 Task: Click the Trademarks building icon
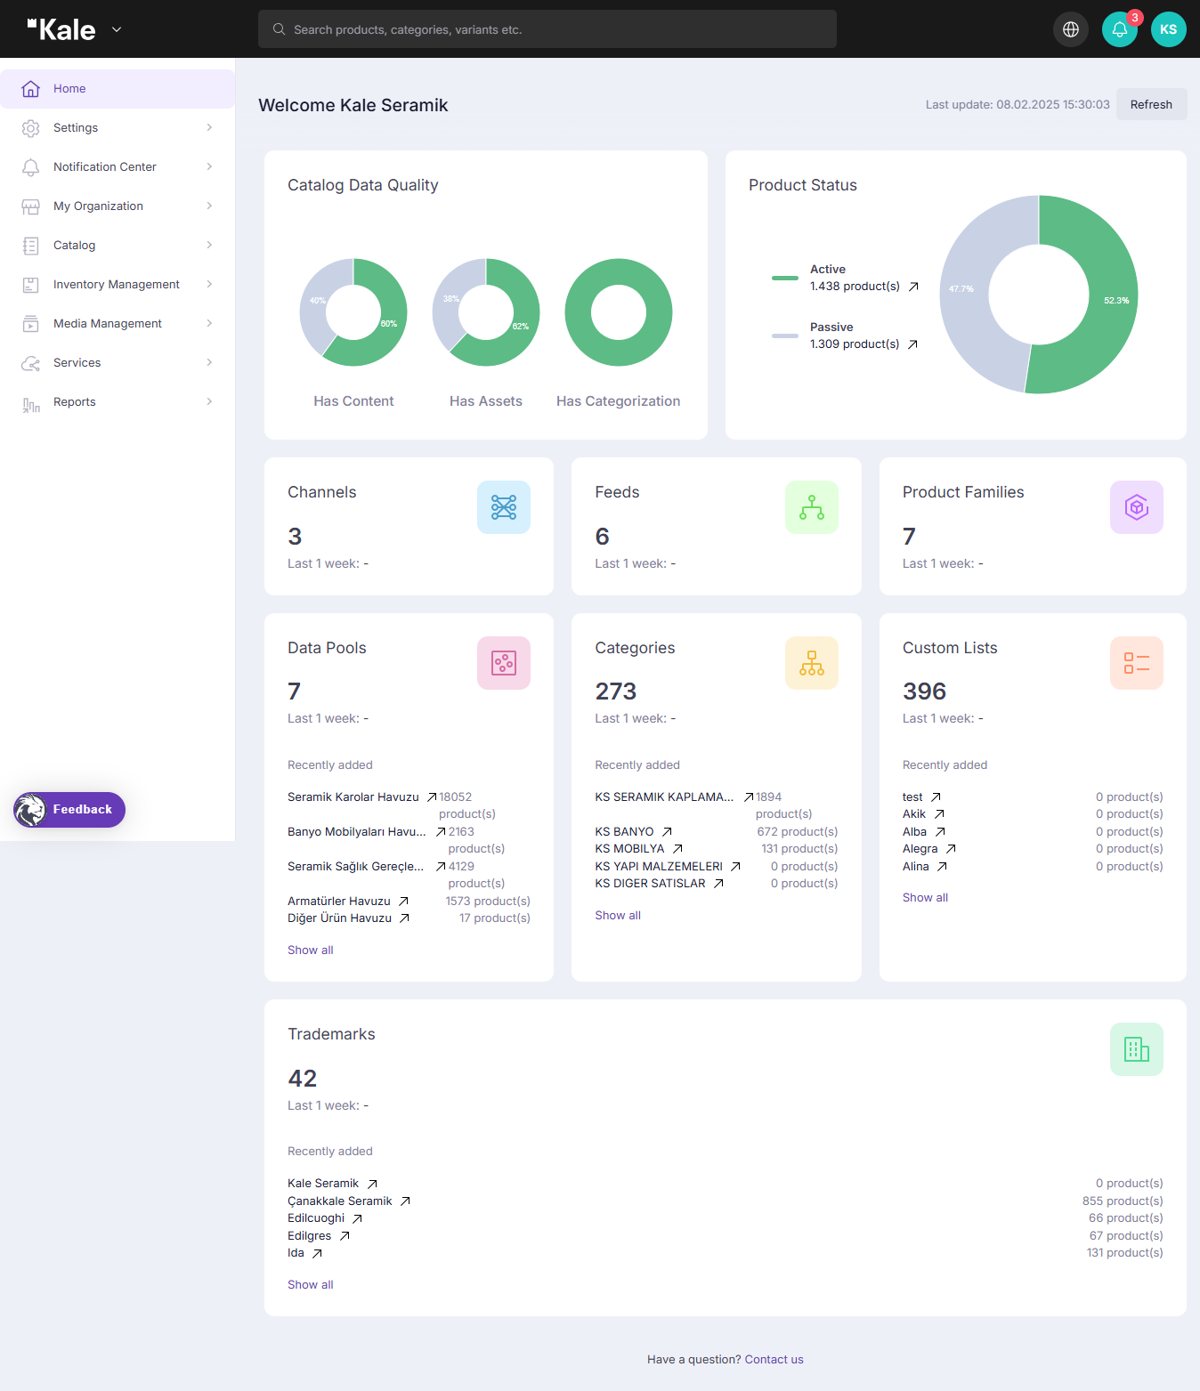pos(1137,1049)
